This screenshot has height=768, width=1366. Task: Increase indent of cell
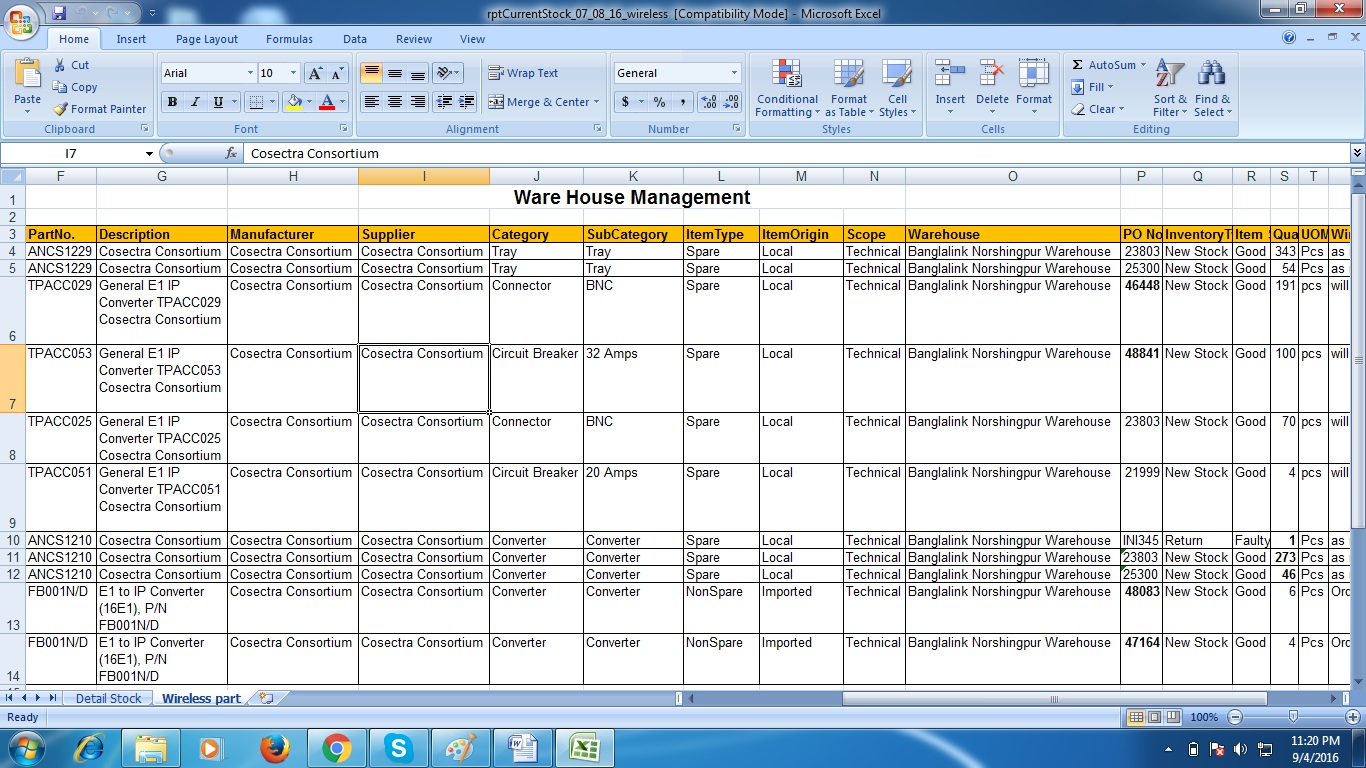[467, 102]
